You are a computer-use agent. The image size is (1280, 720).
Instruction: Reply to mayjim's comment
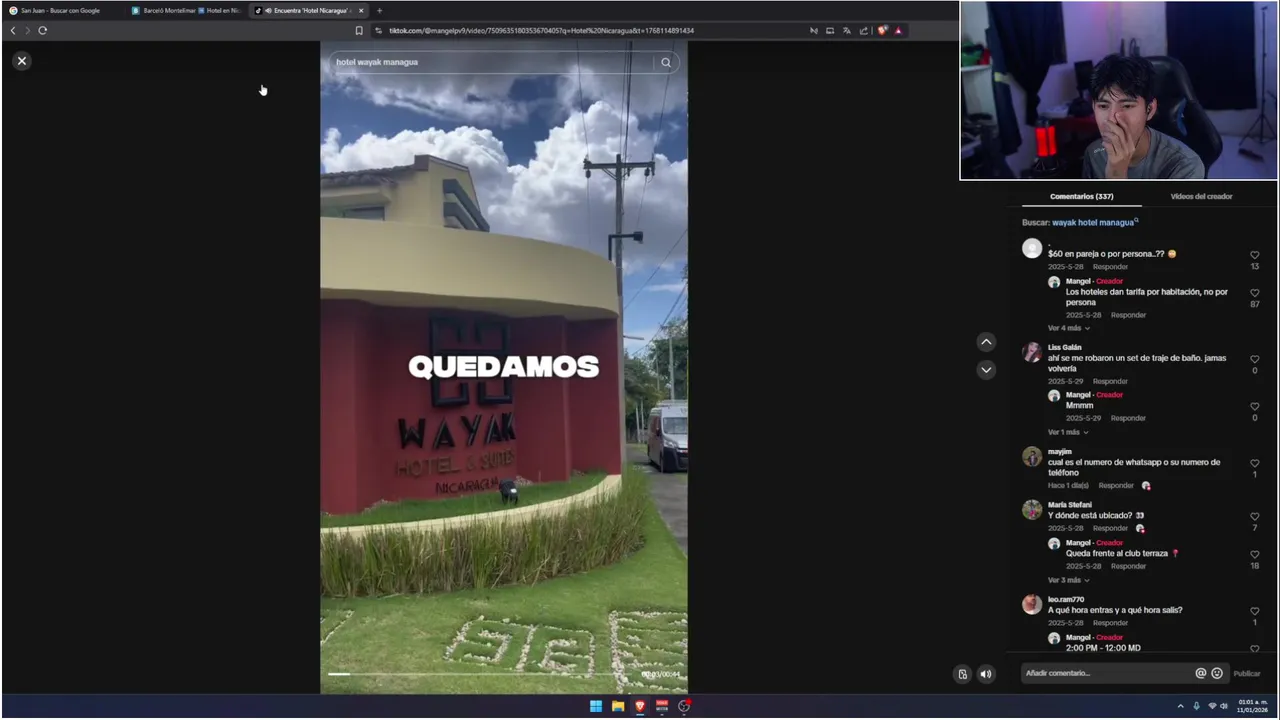point(1116,485)
